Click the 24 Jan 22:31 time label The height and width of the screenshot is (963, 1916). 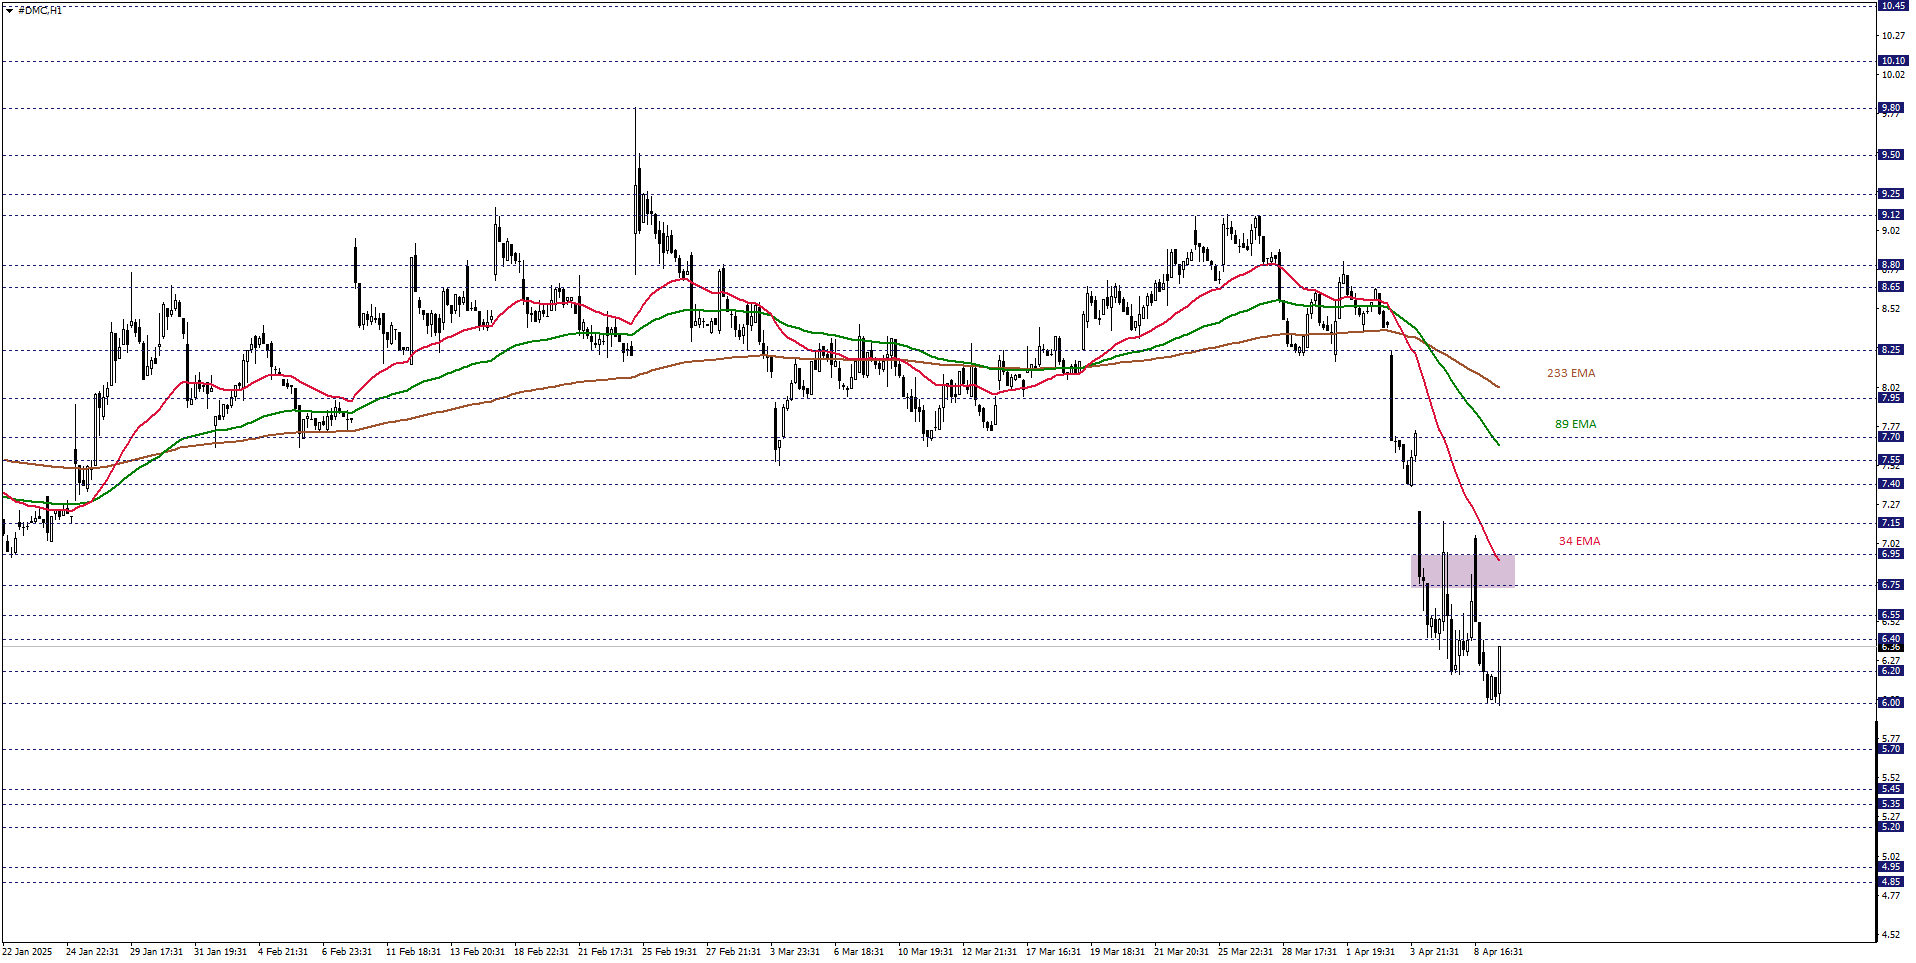click(92, 952)
